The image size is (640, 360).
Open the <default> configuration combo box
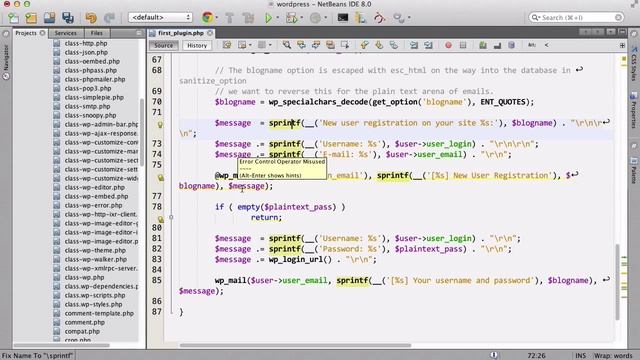coord(160,17)
